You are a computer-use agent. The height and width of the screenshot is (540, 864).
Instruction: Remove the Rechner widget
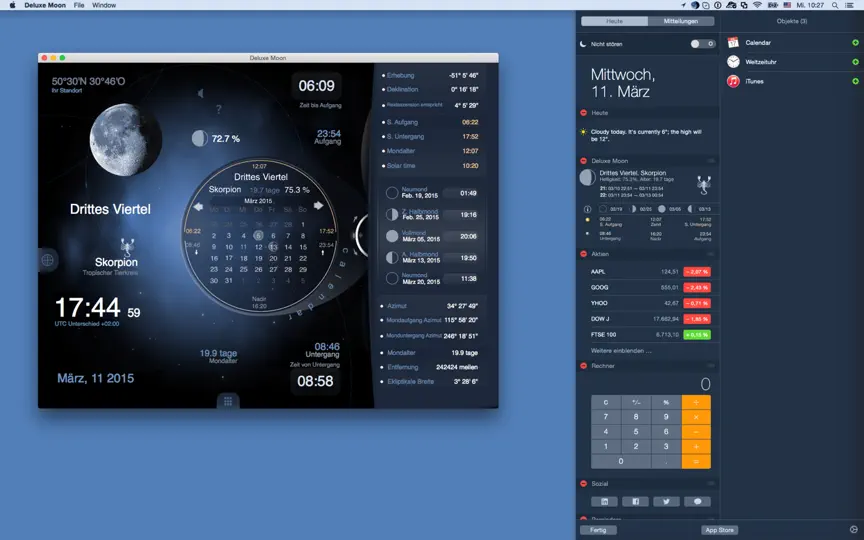click(x=584, y=366)
